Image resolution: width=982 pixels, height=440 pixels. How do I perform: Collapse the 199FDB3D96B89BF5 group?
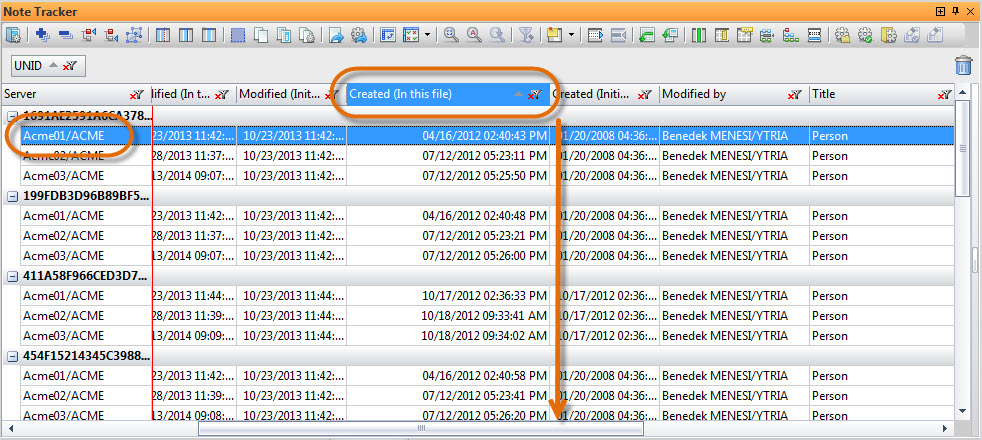point(13,196)
